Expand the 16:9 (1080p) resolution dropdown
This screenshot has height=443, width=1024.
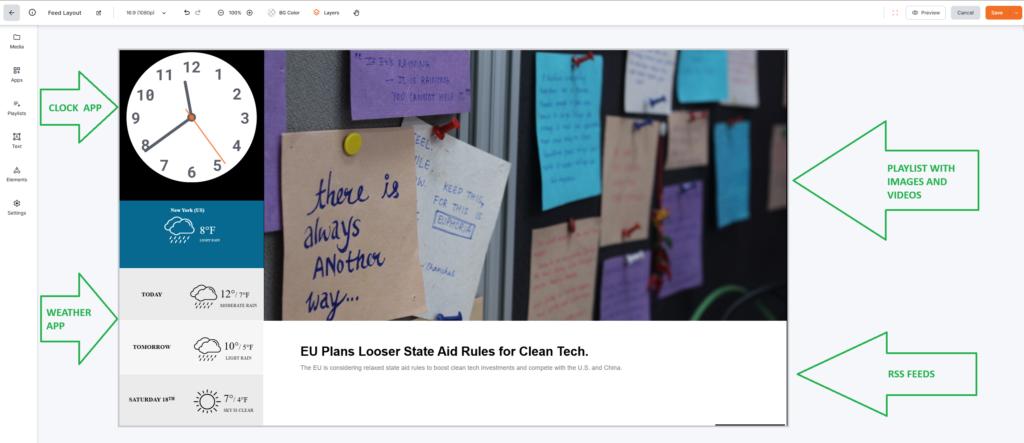[145, 12]
